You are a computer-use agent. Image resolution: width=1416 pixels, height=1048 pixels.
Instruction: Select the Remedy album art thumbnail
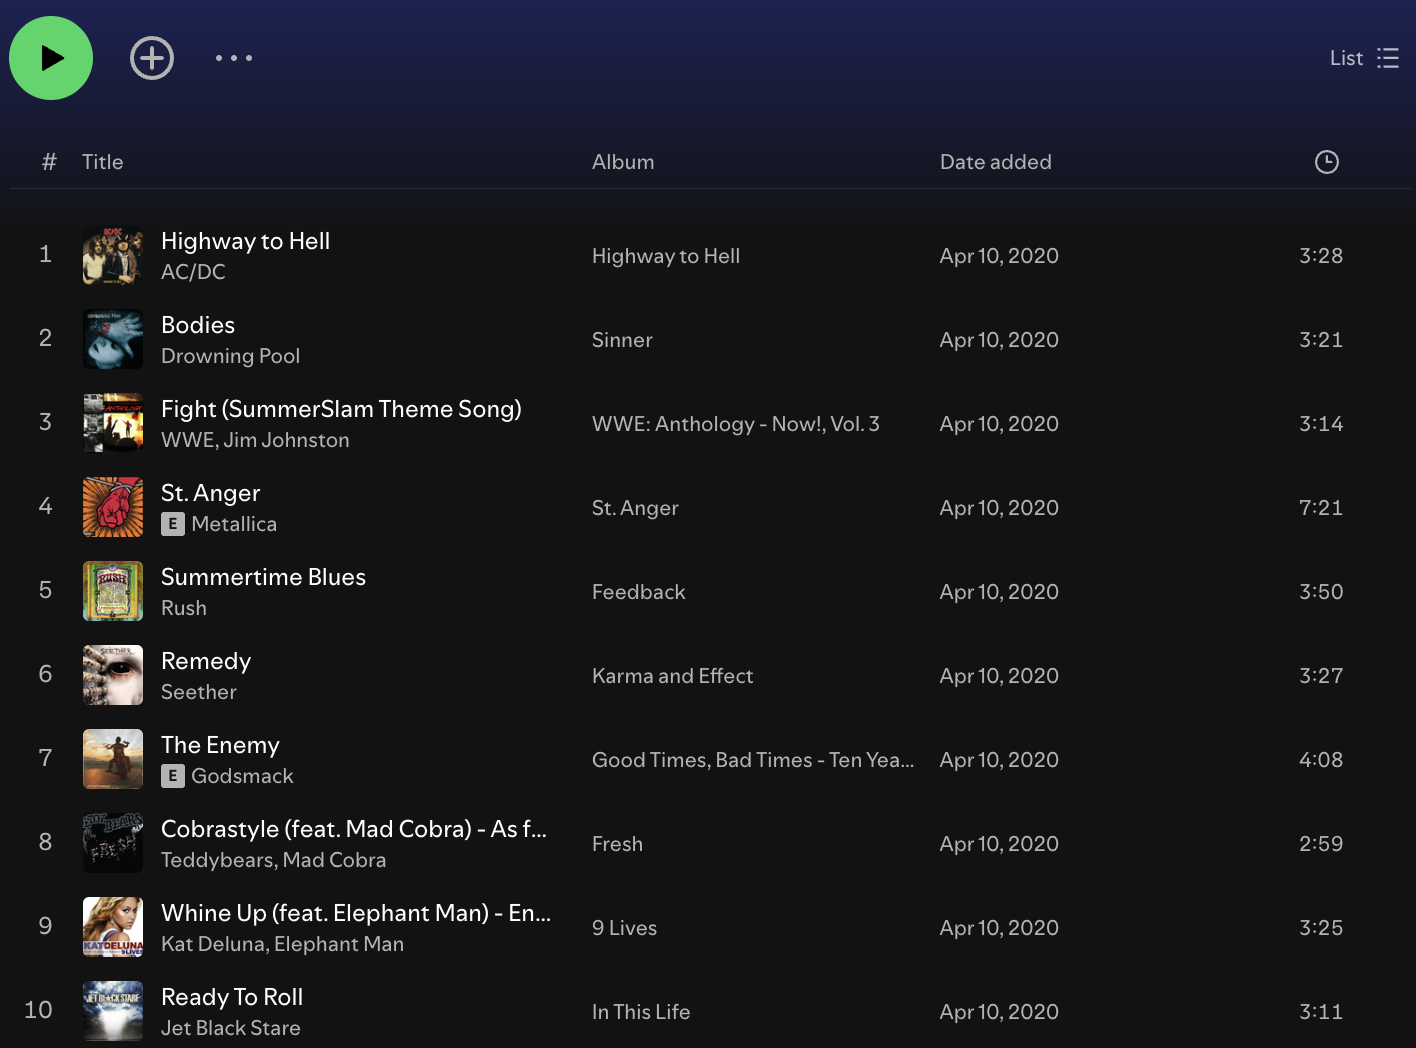point(113,675)
